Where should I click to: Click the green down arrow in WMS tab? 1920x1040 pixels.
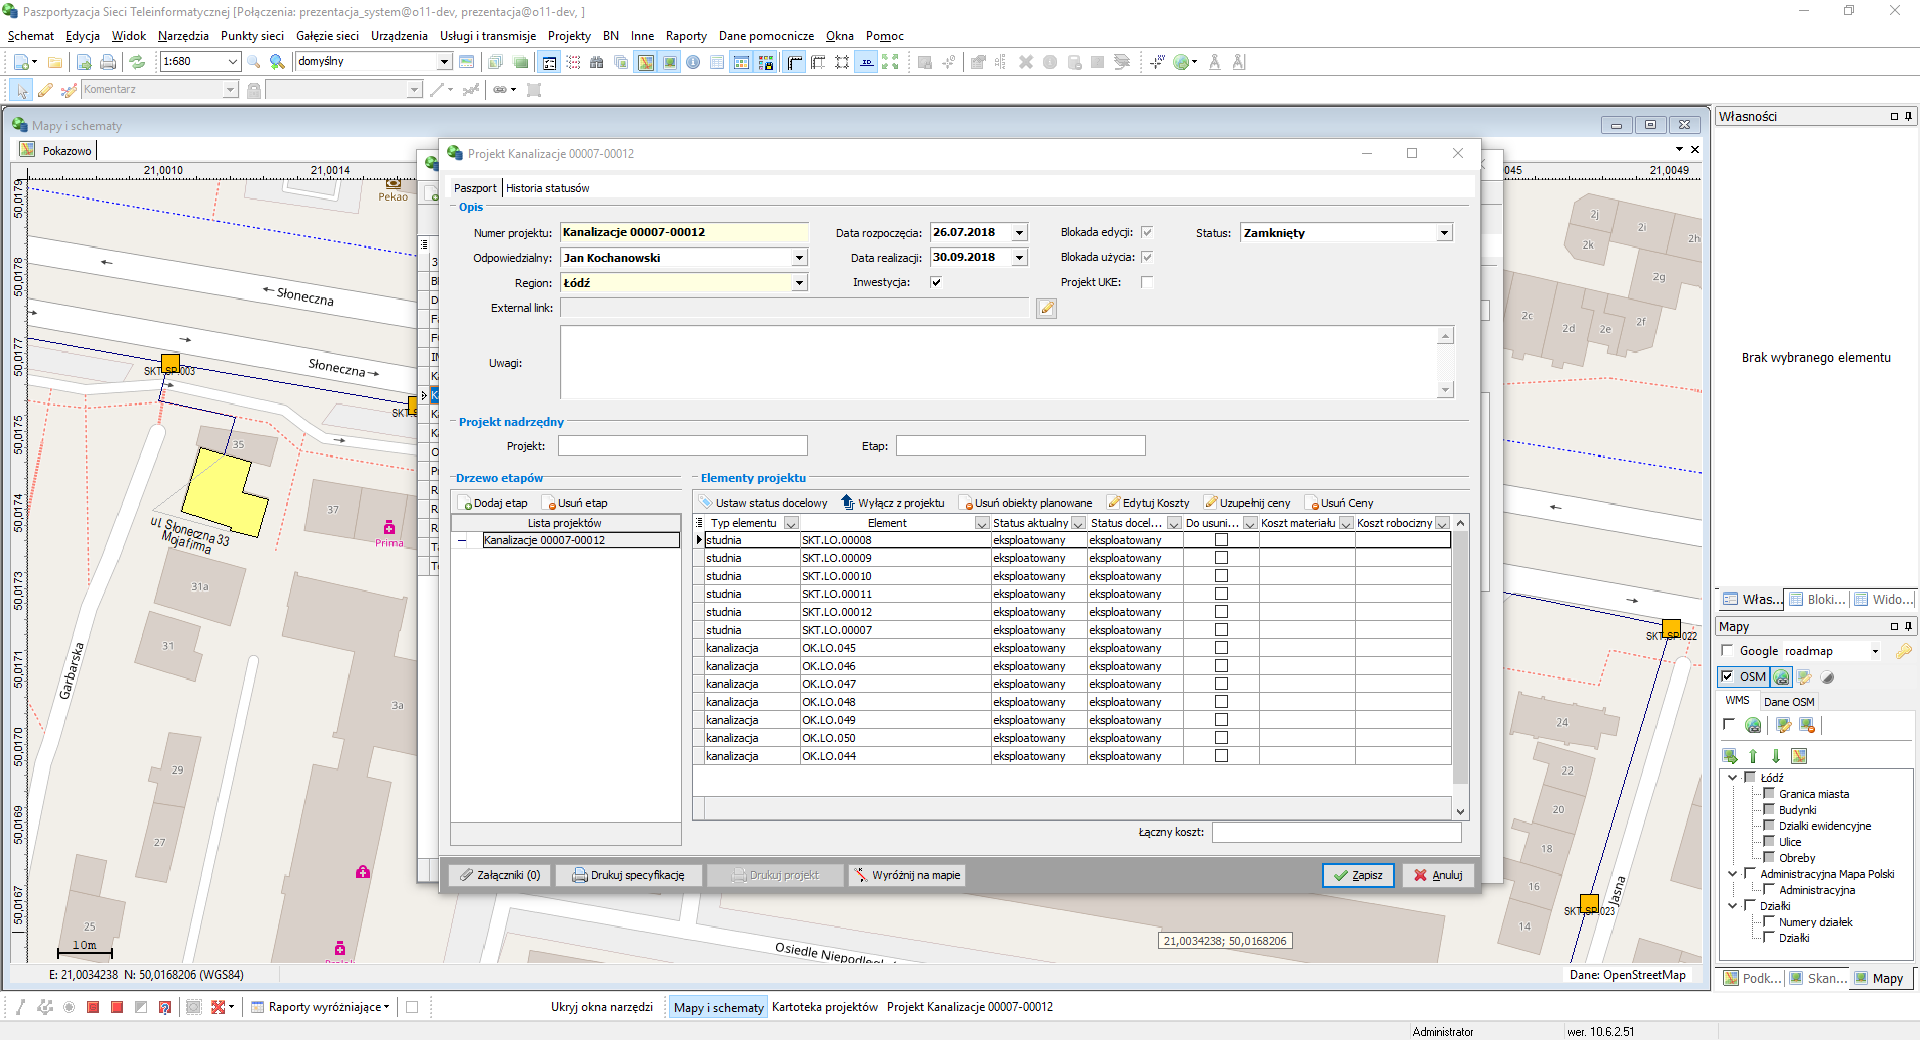click(x=1776, y=756)
